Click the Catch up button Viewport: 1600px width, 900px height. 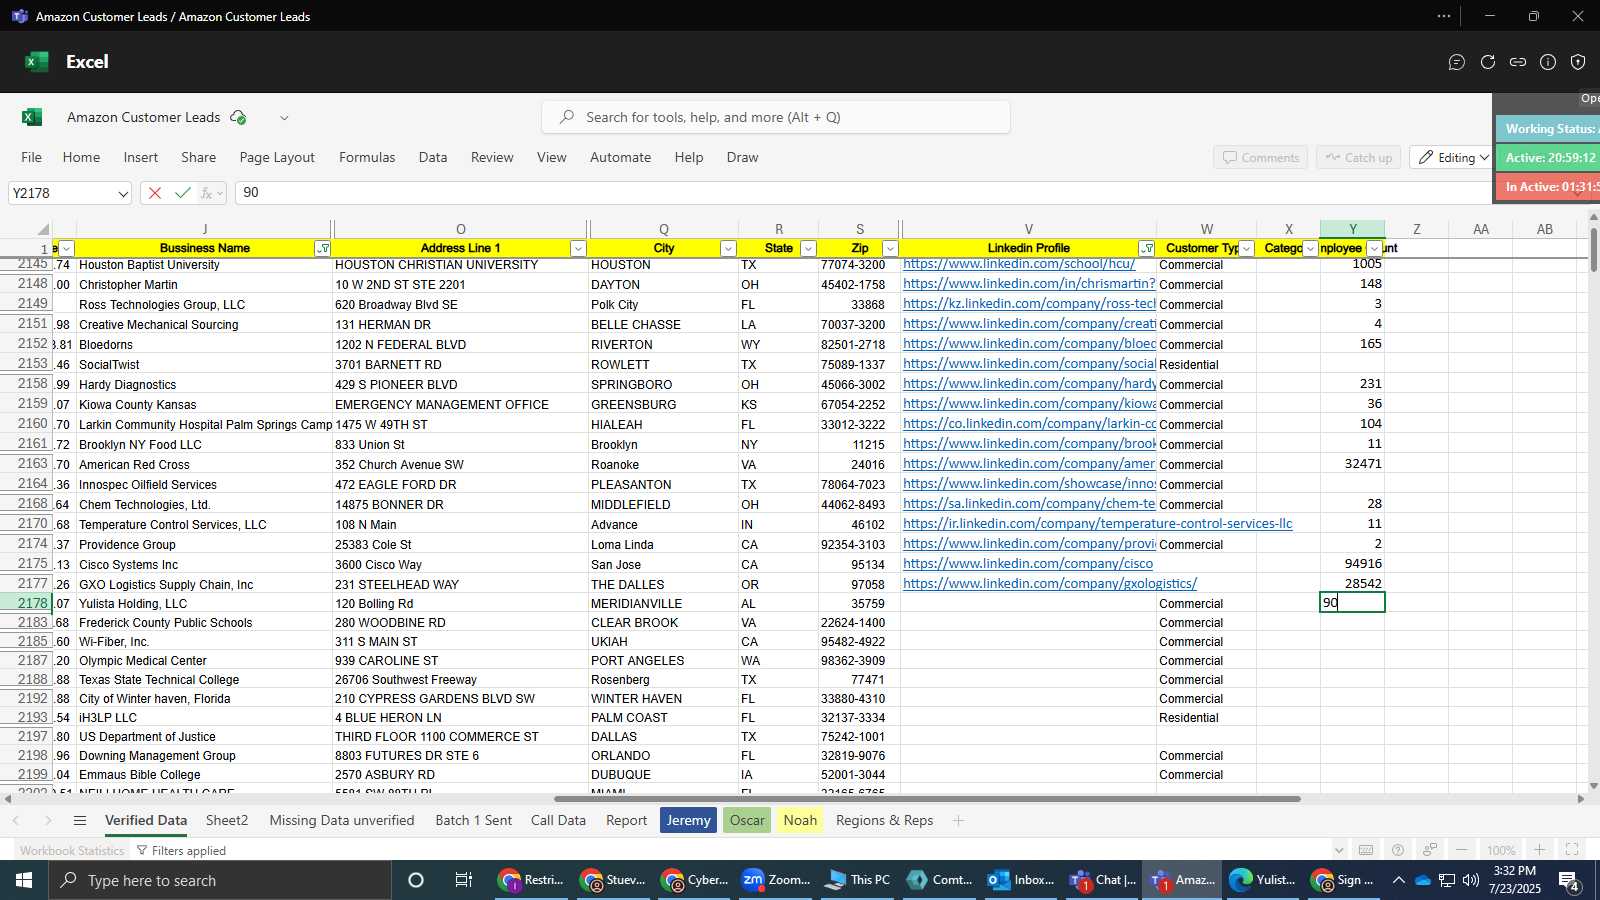pos(1359,157)
